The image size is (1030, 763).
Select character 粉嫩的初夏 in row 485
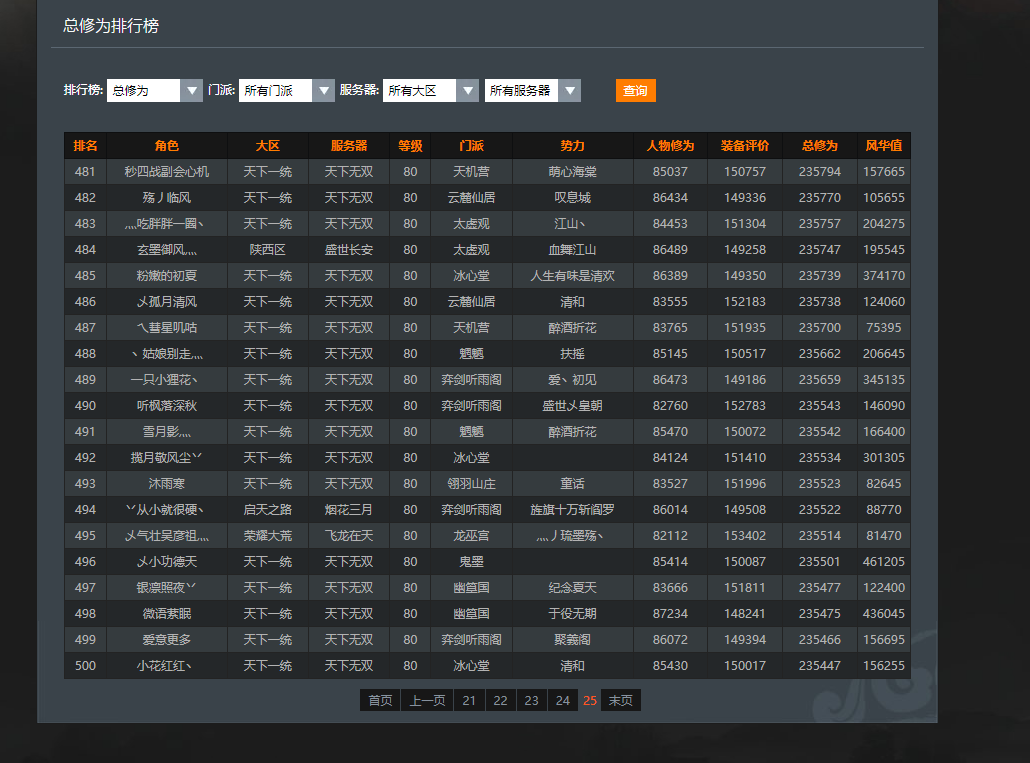167,276
